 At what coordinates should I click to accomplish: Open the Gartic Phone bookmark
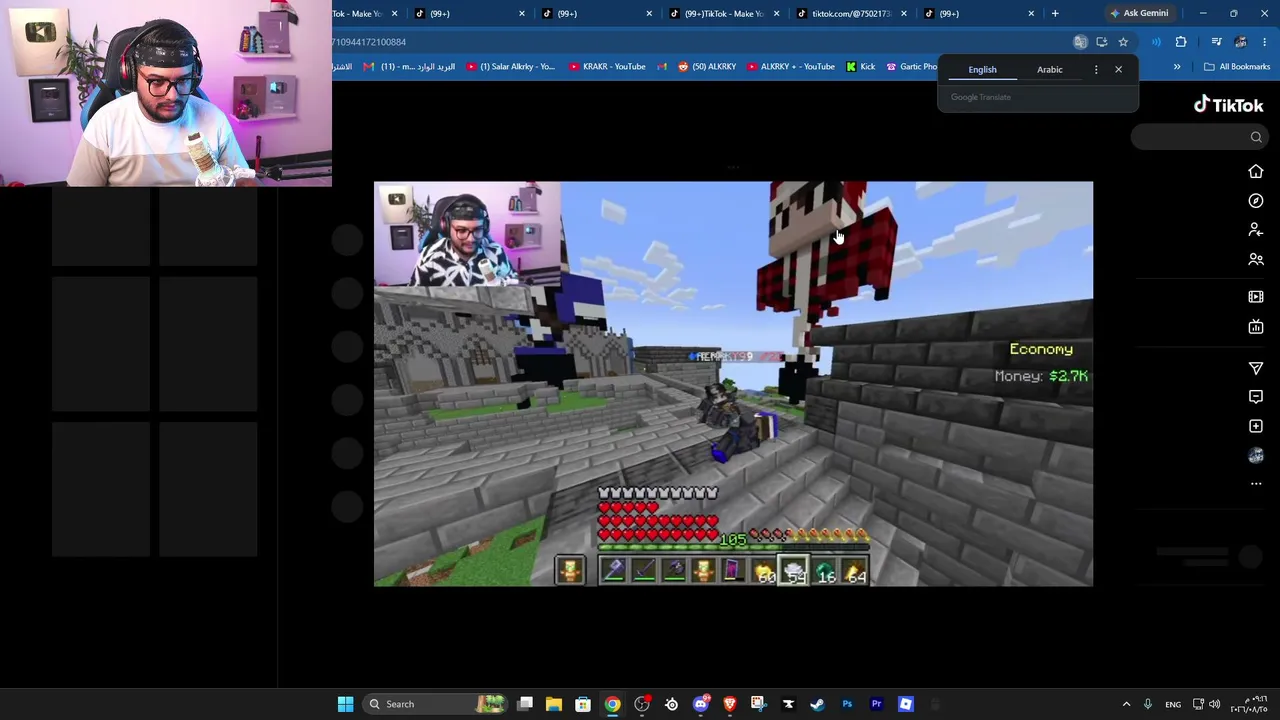click(911, 67)
